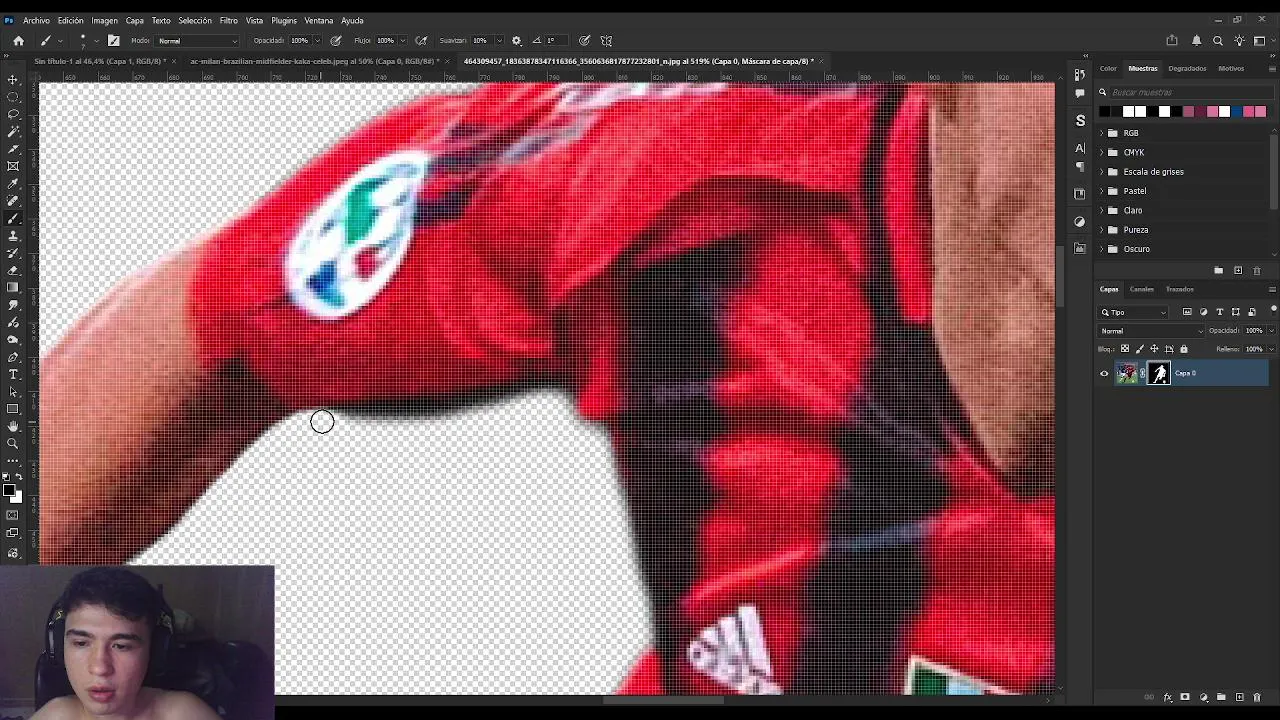Image resolution: width=1280 pixels, height=720 pixels.
Task: Open the layer filter Tipo dropdown
Action: (x=1133, y=312)
